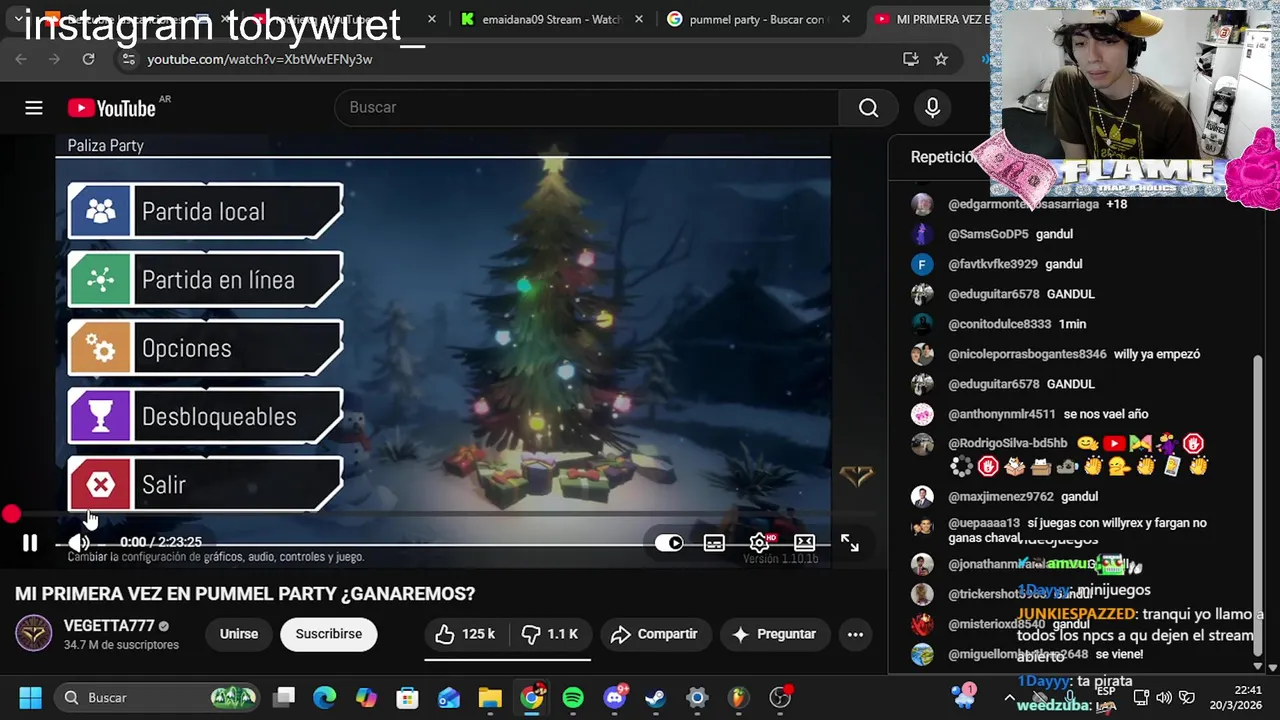
Task: Click @conitodulce8333 '1min' message
Action: click(x=1072, y=324)
